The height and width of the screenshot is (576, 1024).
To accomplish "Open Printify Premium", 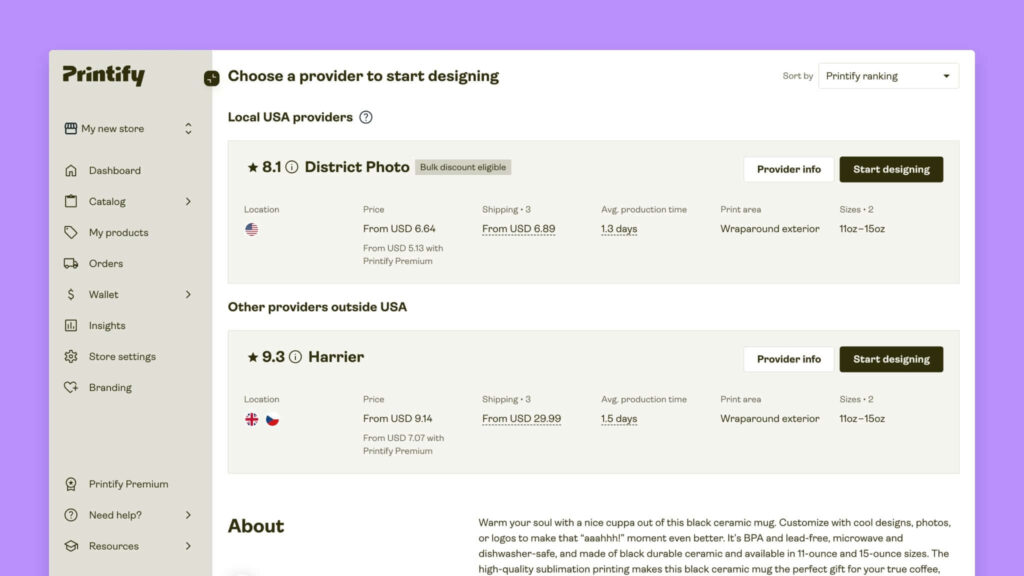I will click(x=129, y=484).
